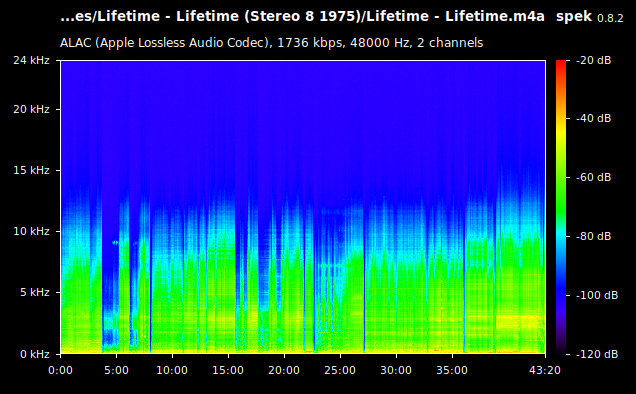636x394 pixels.
Task: Click the -20 dB scale label
Action: [x=593, y=60]
